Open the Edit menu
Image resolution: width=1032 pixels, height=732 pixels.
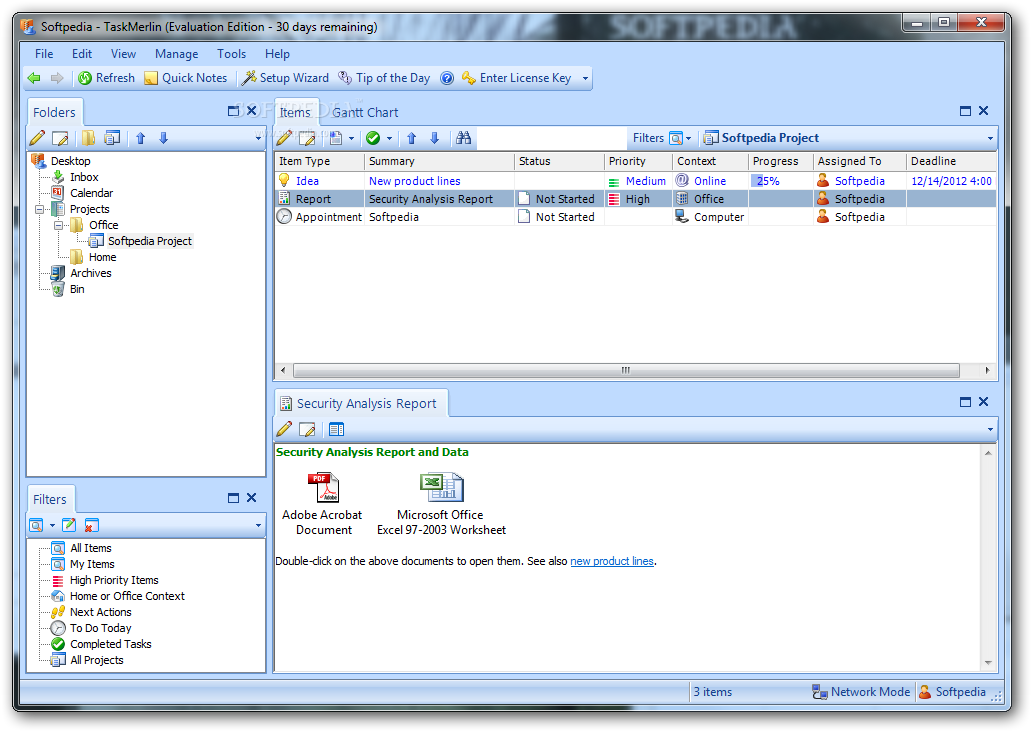pyautogui.click(x=82, y=54)
